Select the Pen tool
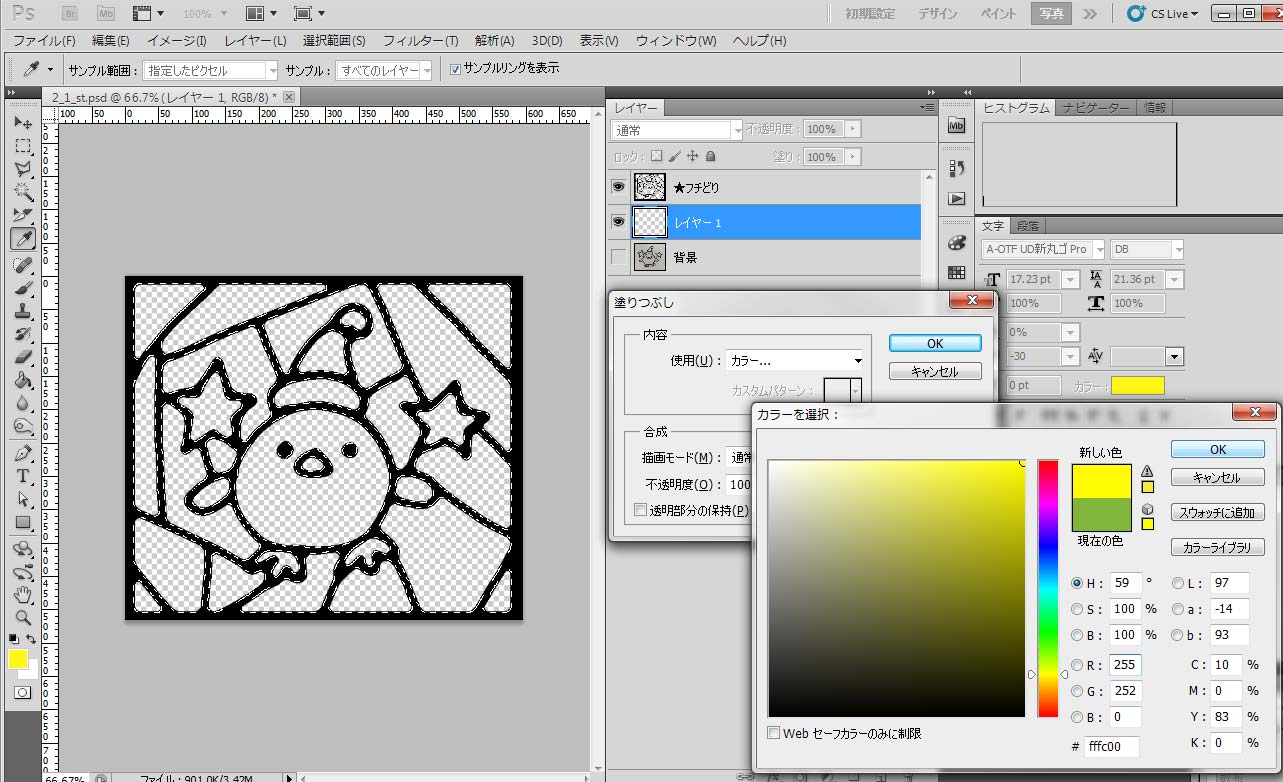 [22, 453]
